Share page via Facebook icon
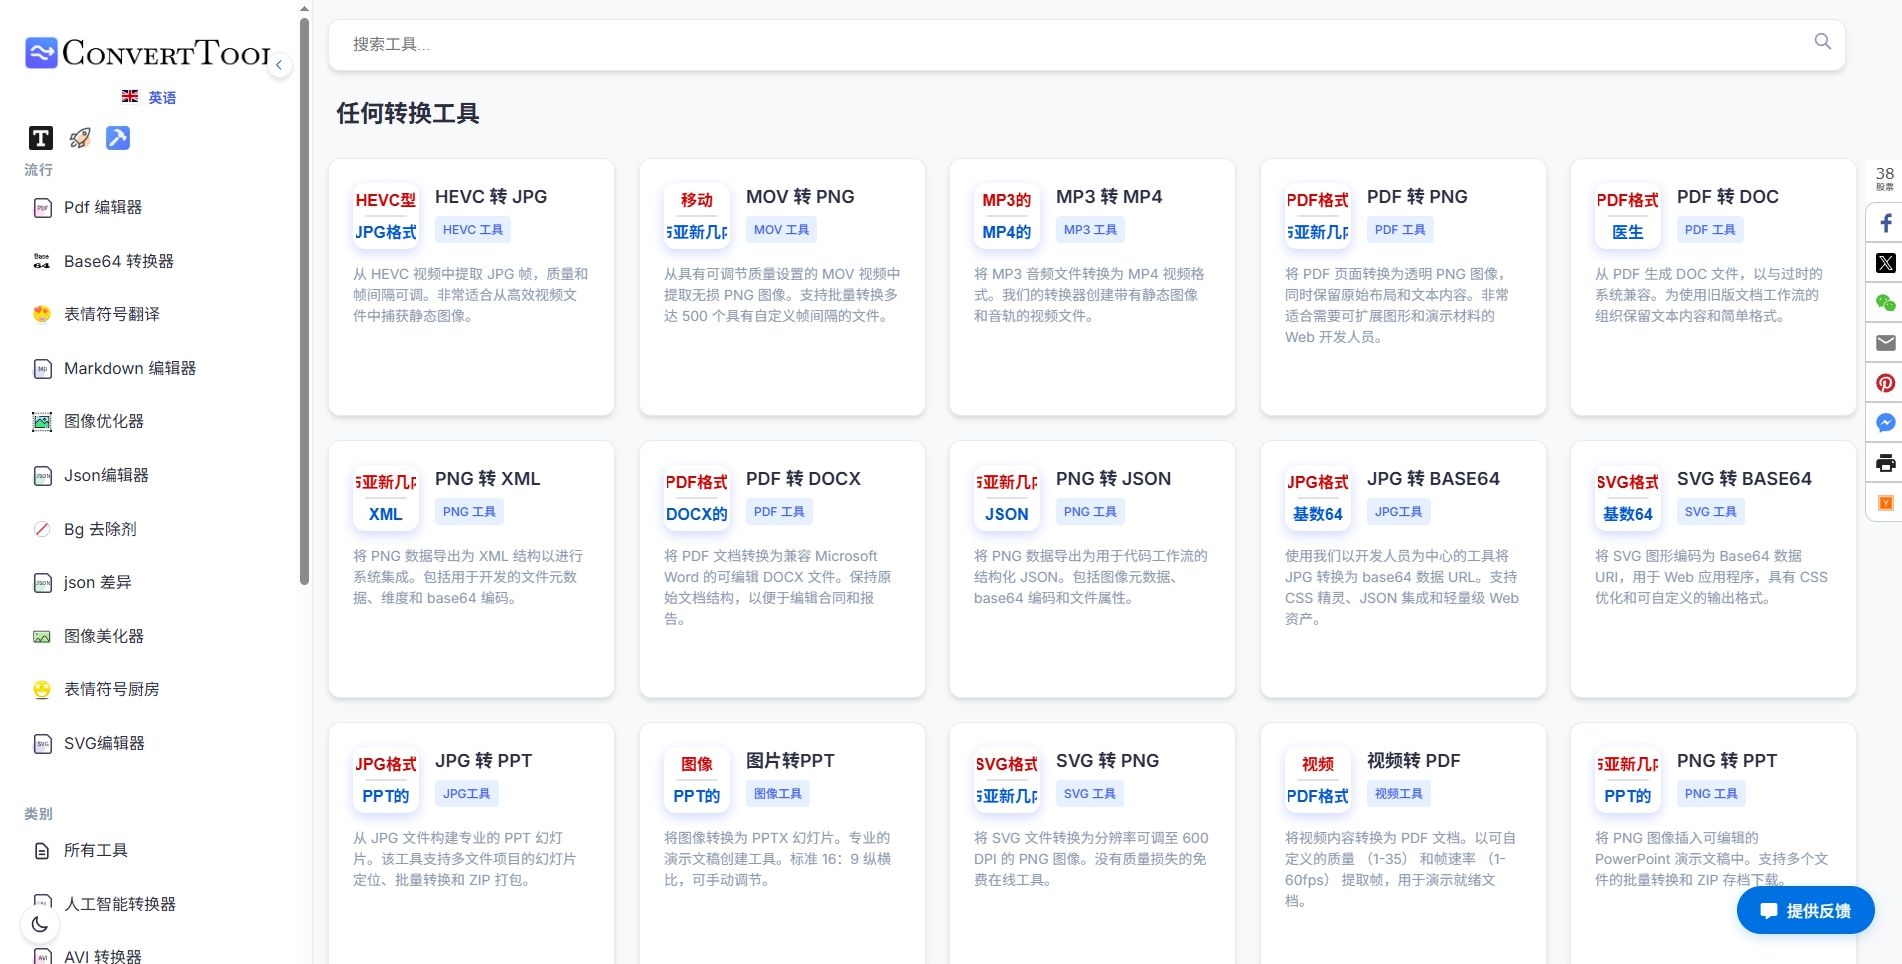This screenshot has height=964, width=1902. 1885,223
